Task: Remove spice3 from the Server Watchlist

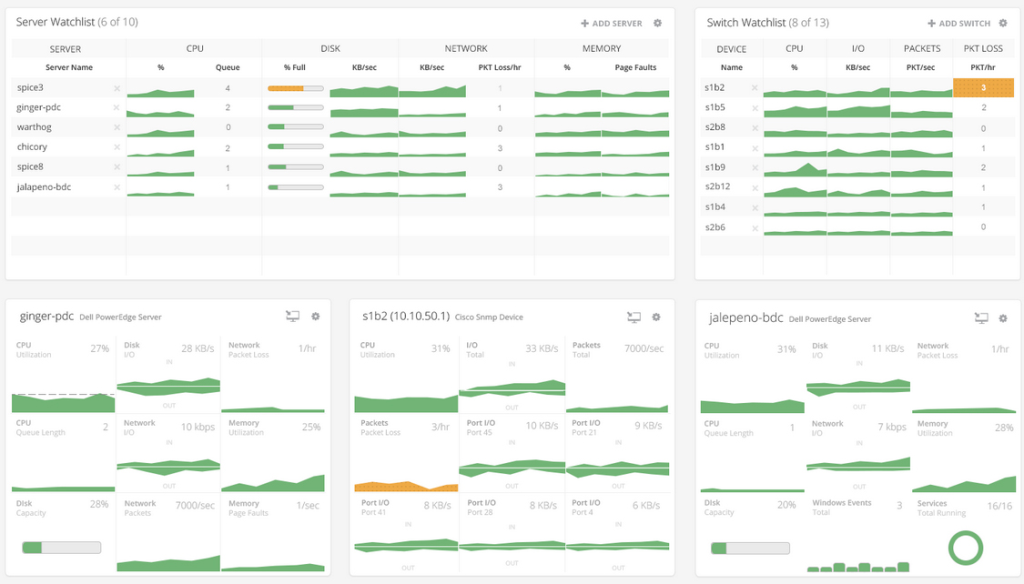Action: (x=118, y=89)
